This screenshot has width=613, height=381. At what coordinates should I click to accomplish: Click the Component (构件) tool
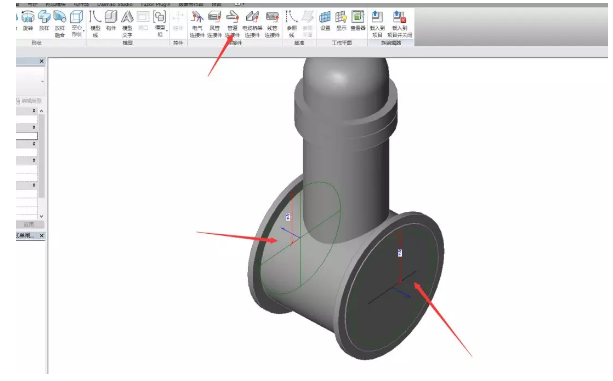coord(111,21)
